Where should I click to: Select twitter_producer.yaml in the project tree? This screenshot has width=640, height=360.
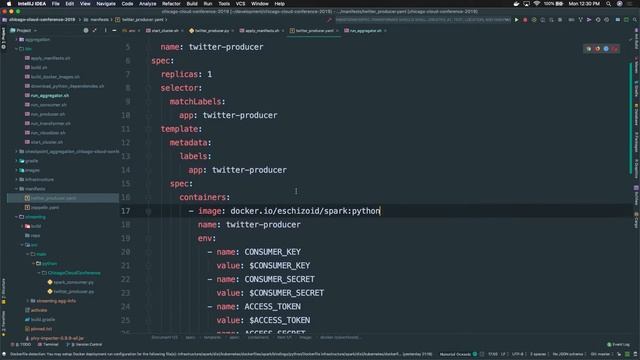53,198
